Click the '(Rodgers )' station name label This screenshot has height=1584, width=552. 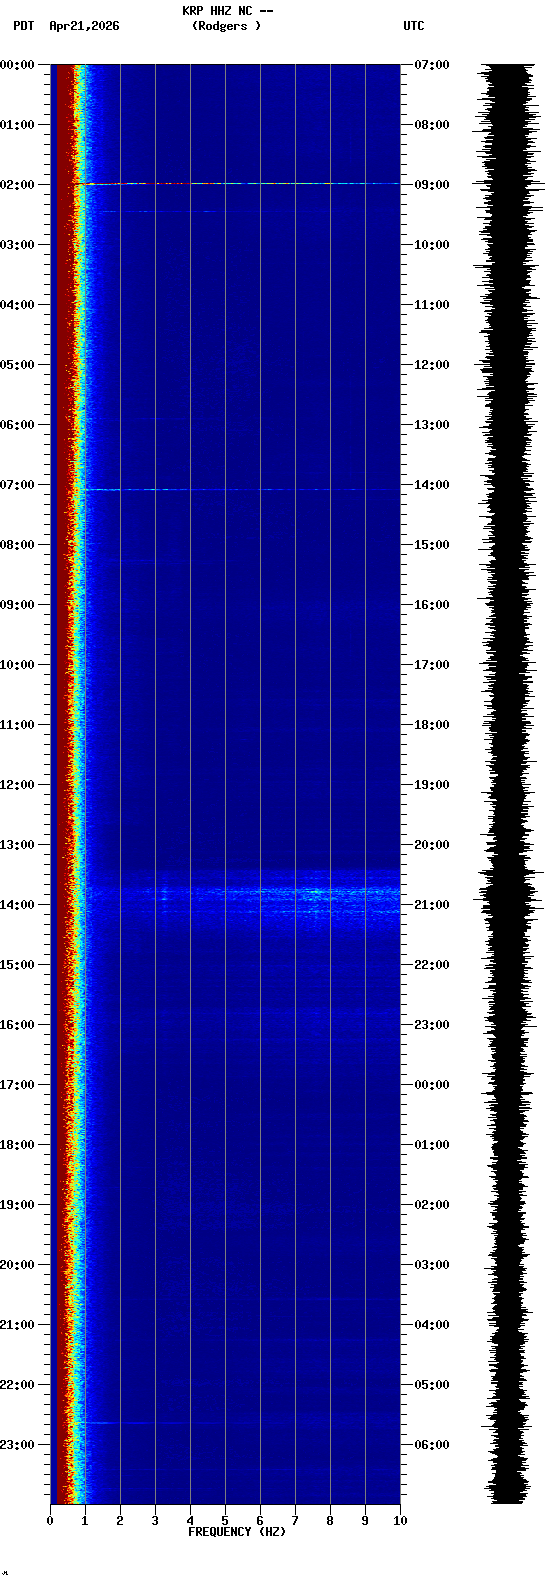pos(227,26)
